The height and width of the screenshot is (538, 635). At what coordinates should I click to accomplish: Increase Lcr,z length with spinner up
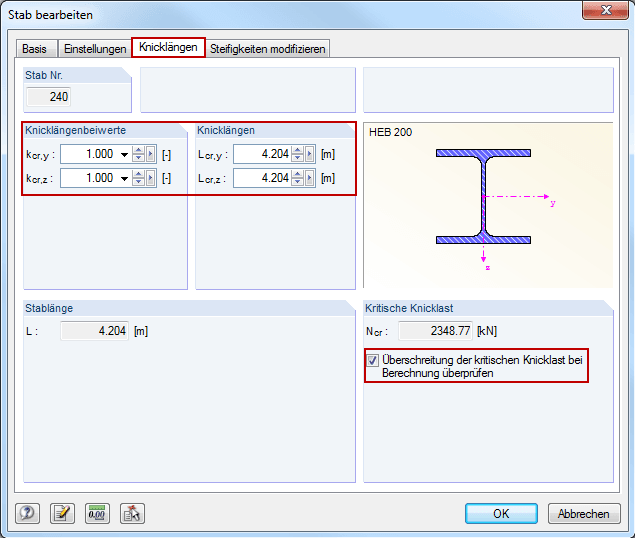[298, 175]
